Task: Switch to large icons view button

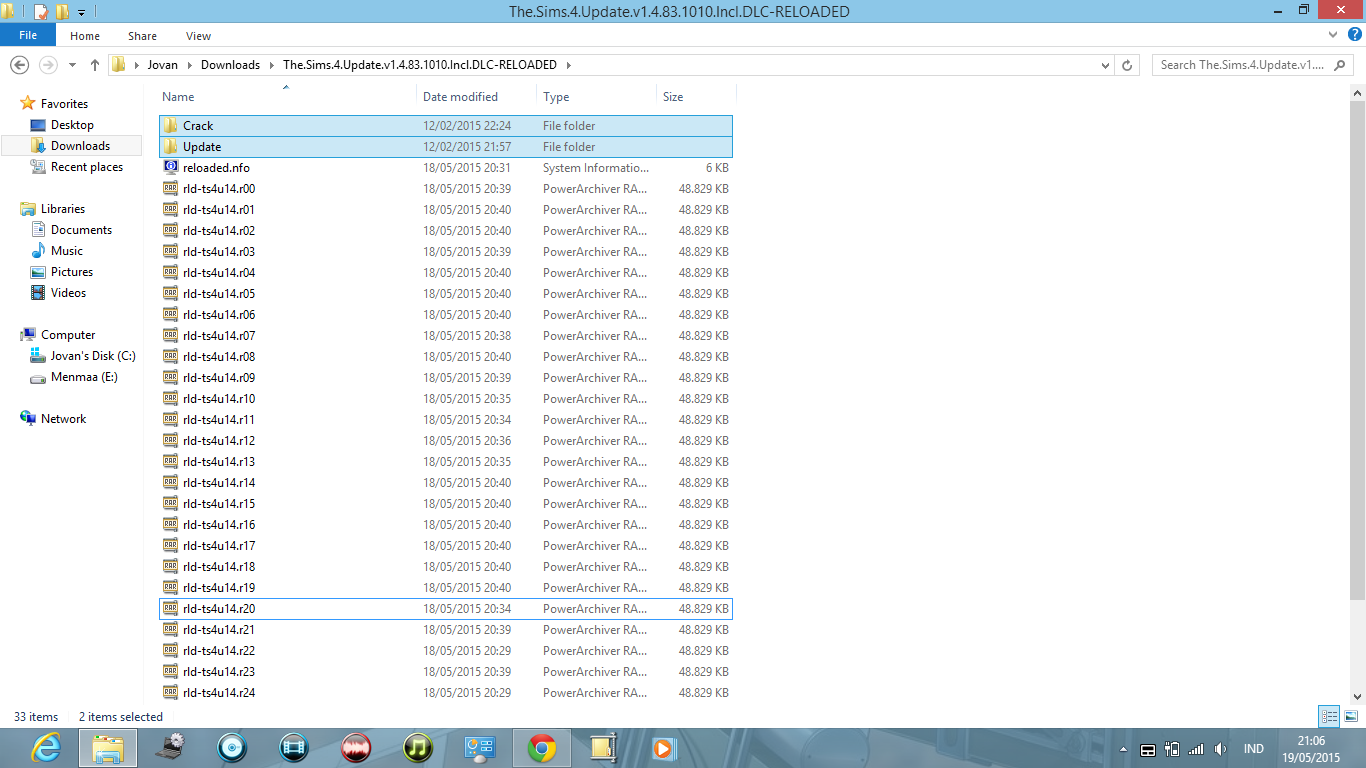Action: pos(1351,716)
